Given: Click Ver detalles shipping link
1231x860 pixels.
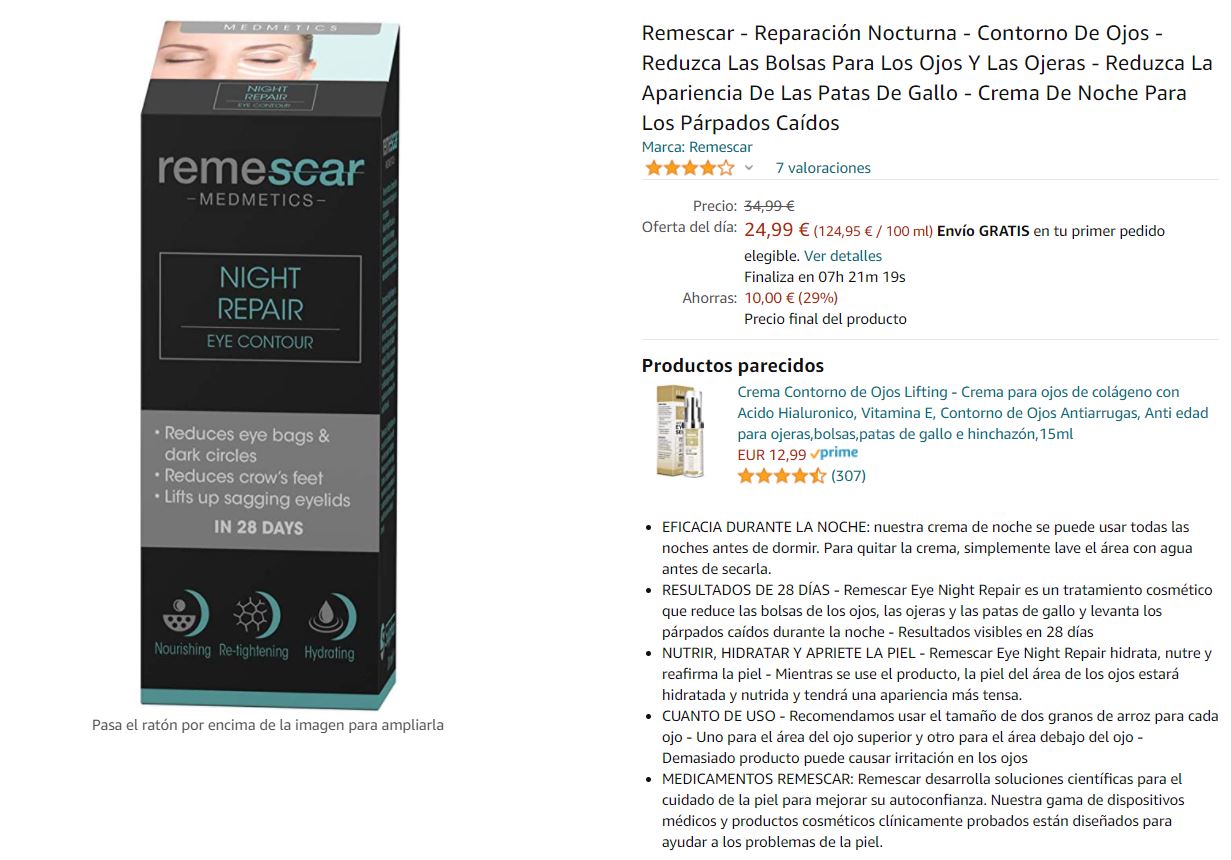Looking at the screenshot, I should point(843,256).
